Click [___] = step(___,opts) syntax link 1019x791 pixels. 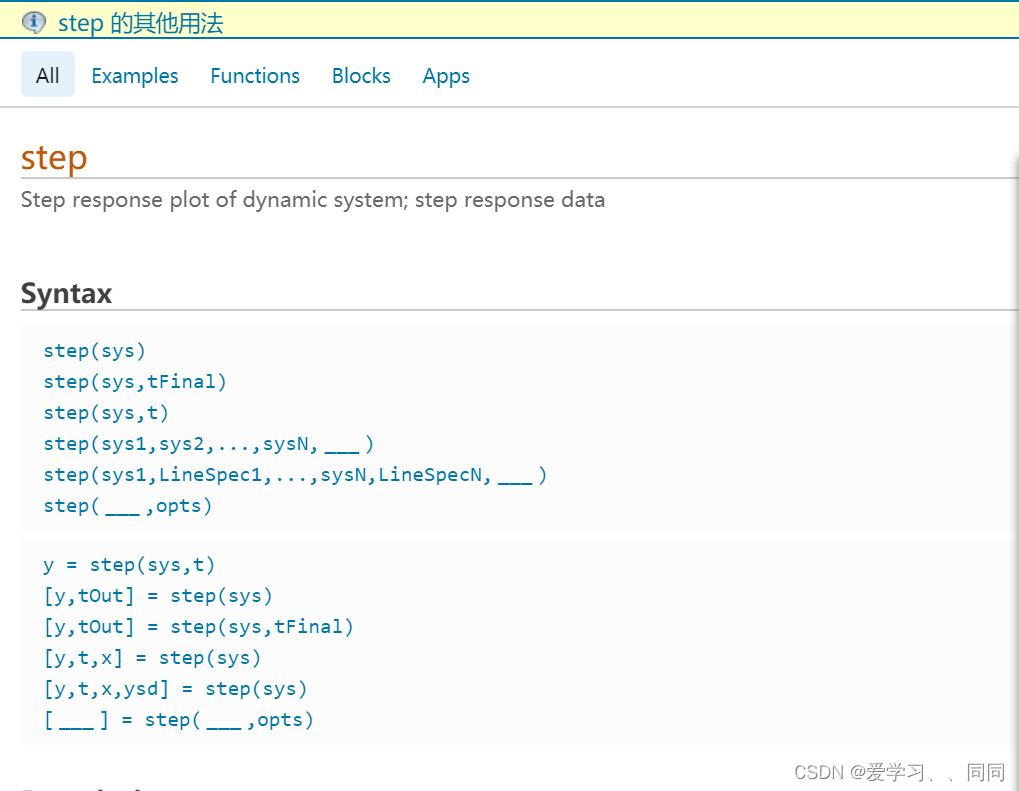click(x=179, y=720)
